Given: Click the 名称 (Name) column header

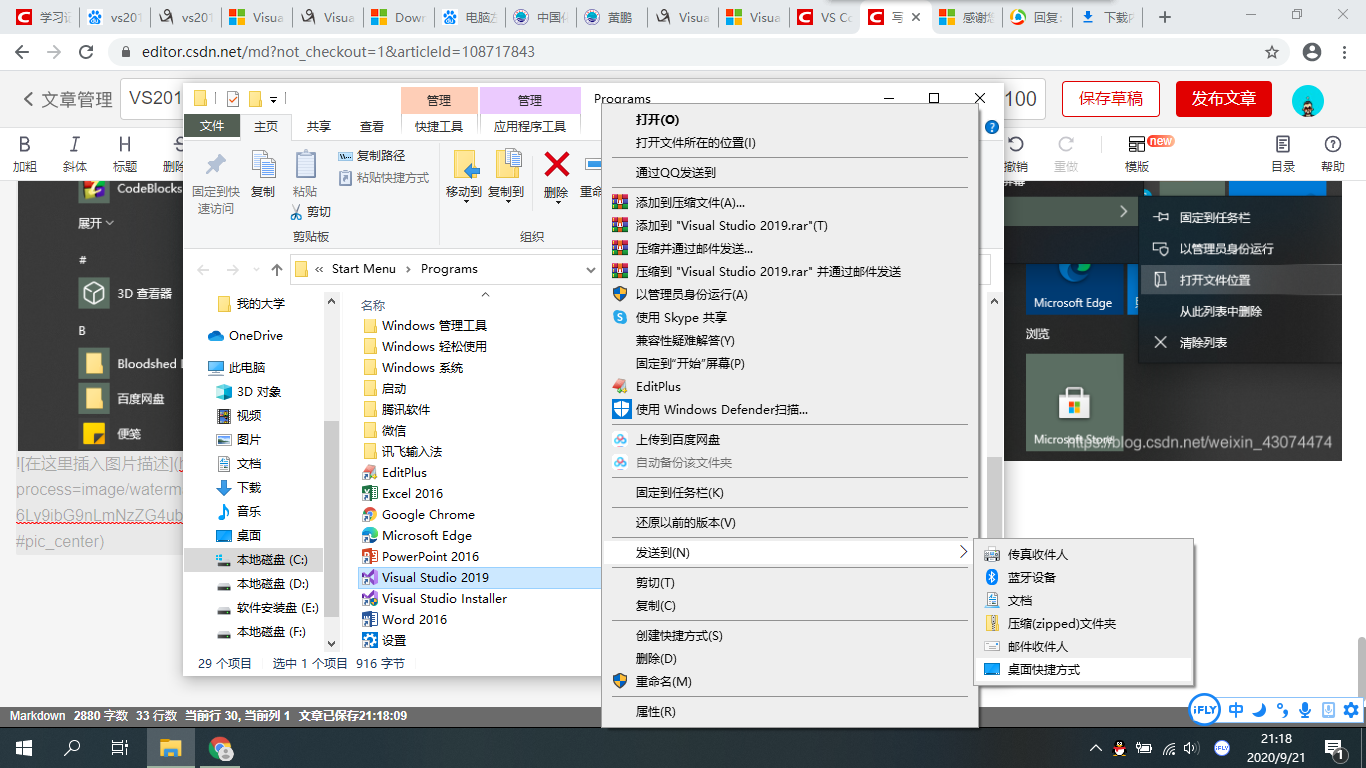Looking at the screenshot, I should pyautogui.click(x=373, y=305).
